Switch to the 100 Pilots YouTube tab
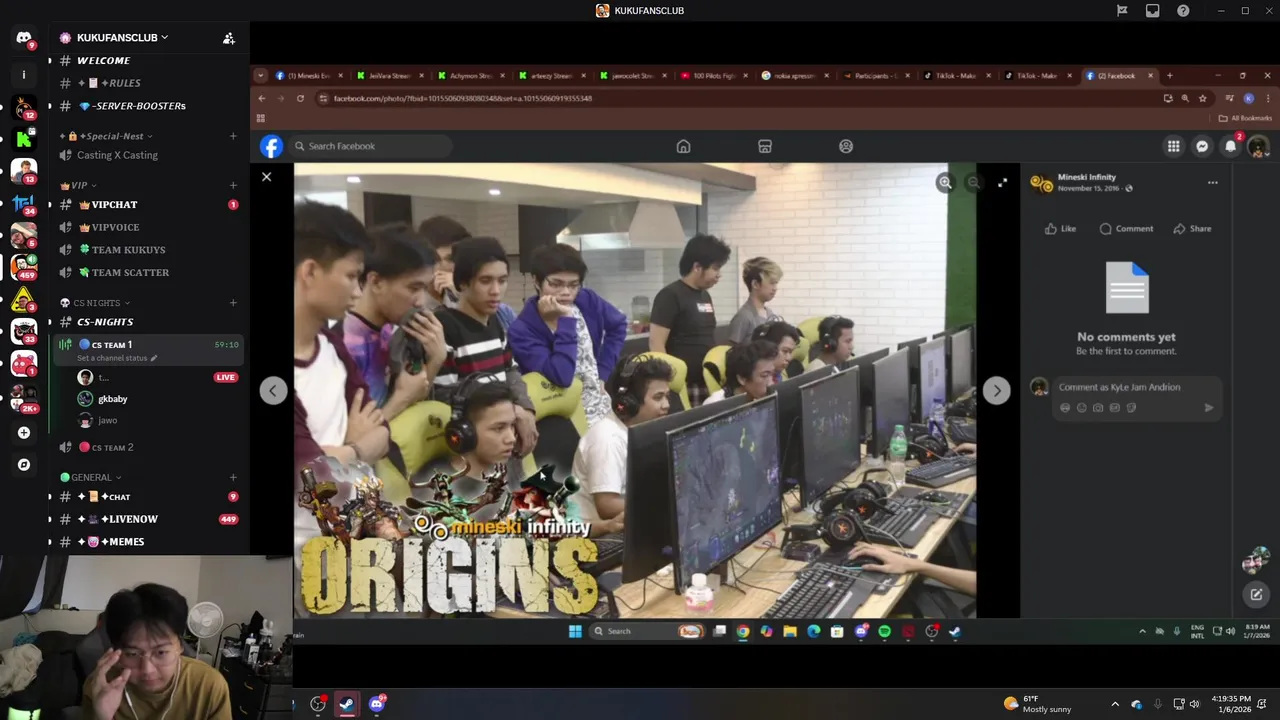 coord(713,76)
